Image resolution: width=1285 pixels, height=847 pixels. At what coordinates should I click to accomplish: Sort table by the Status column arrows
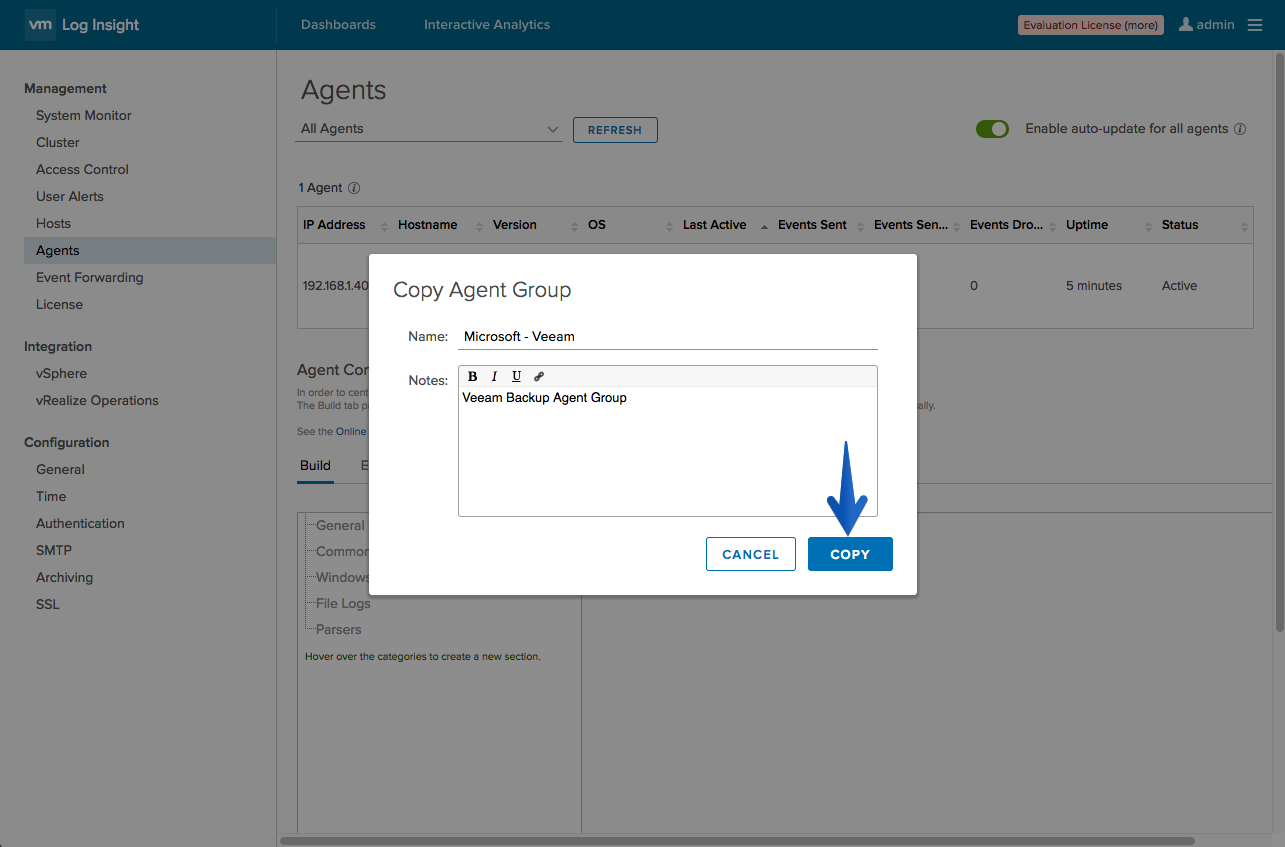pos(1244,226)
